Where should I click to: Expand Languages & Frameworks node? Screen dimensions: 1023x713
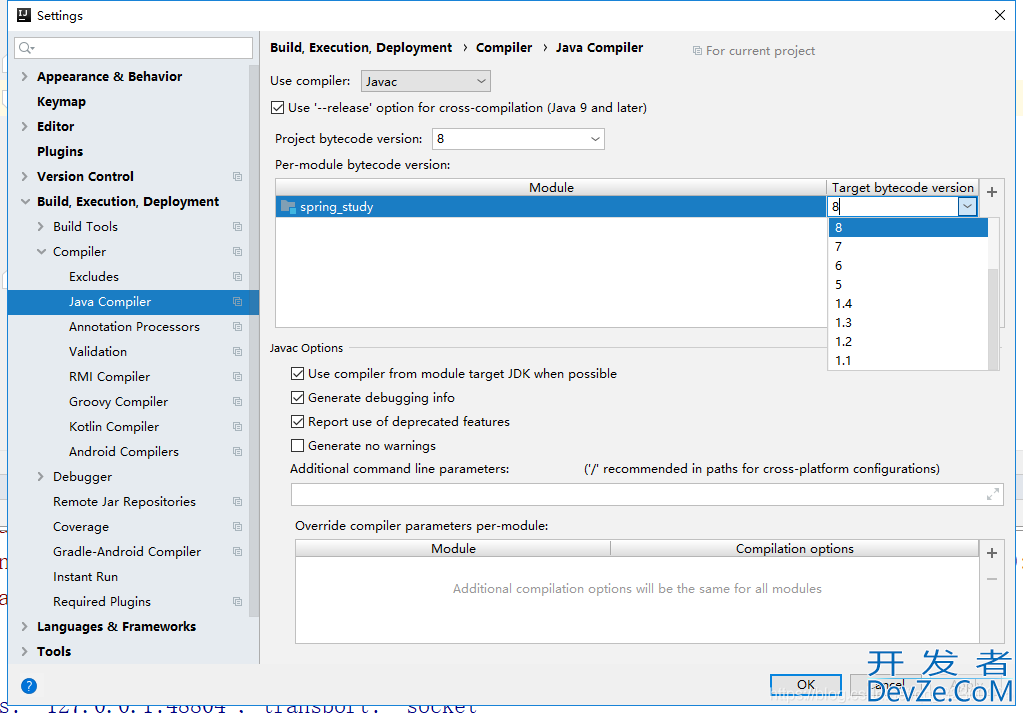(24, 627)
